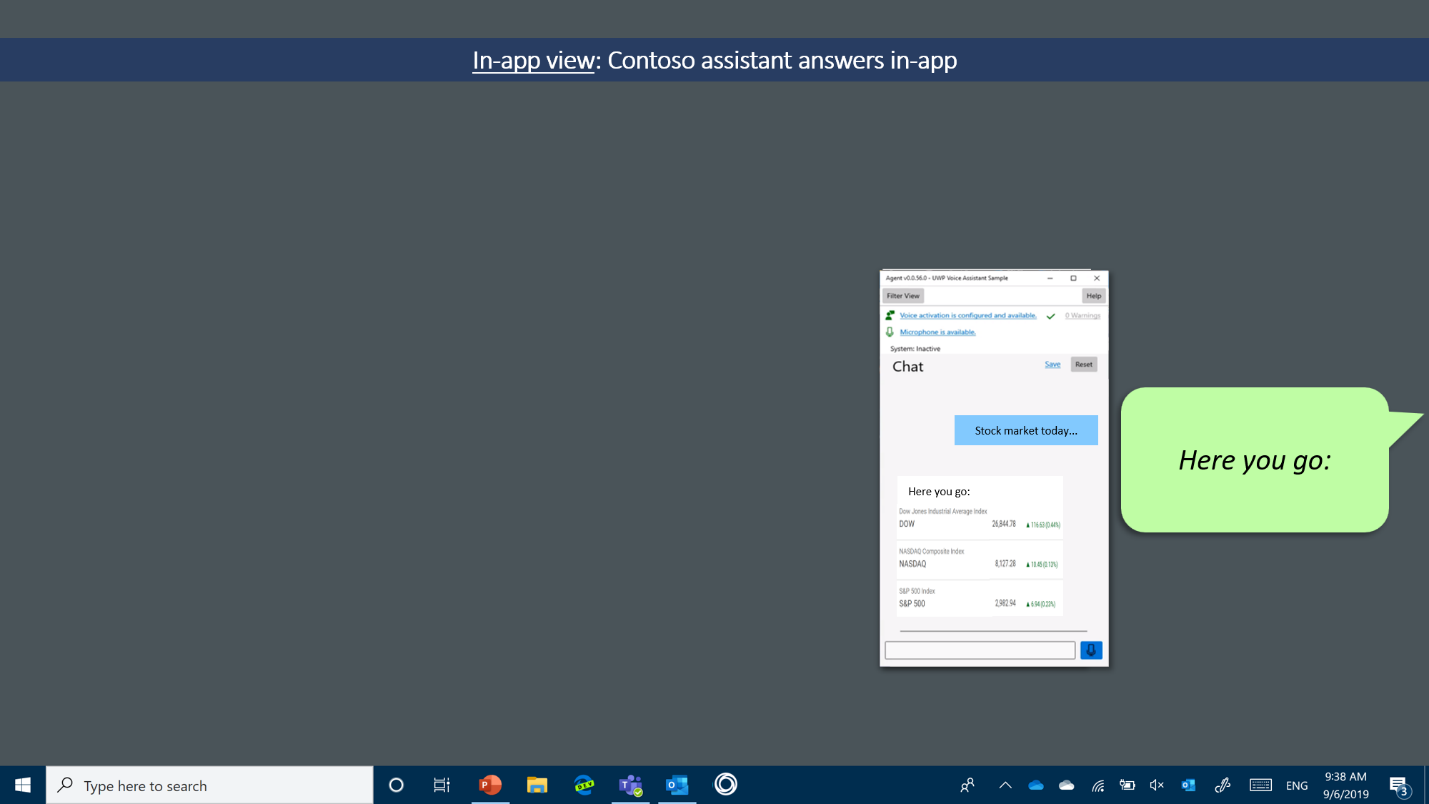This screenshot has height=804, width=1429.
Task: Click the S&P 500 value 2,982.94
Action: coord(1005,603)
